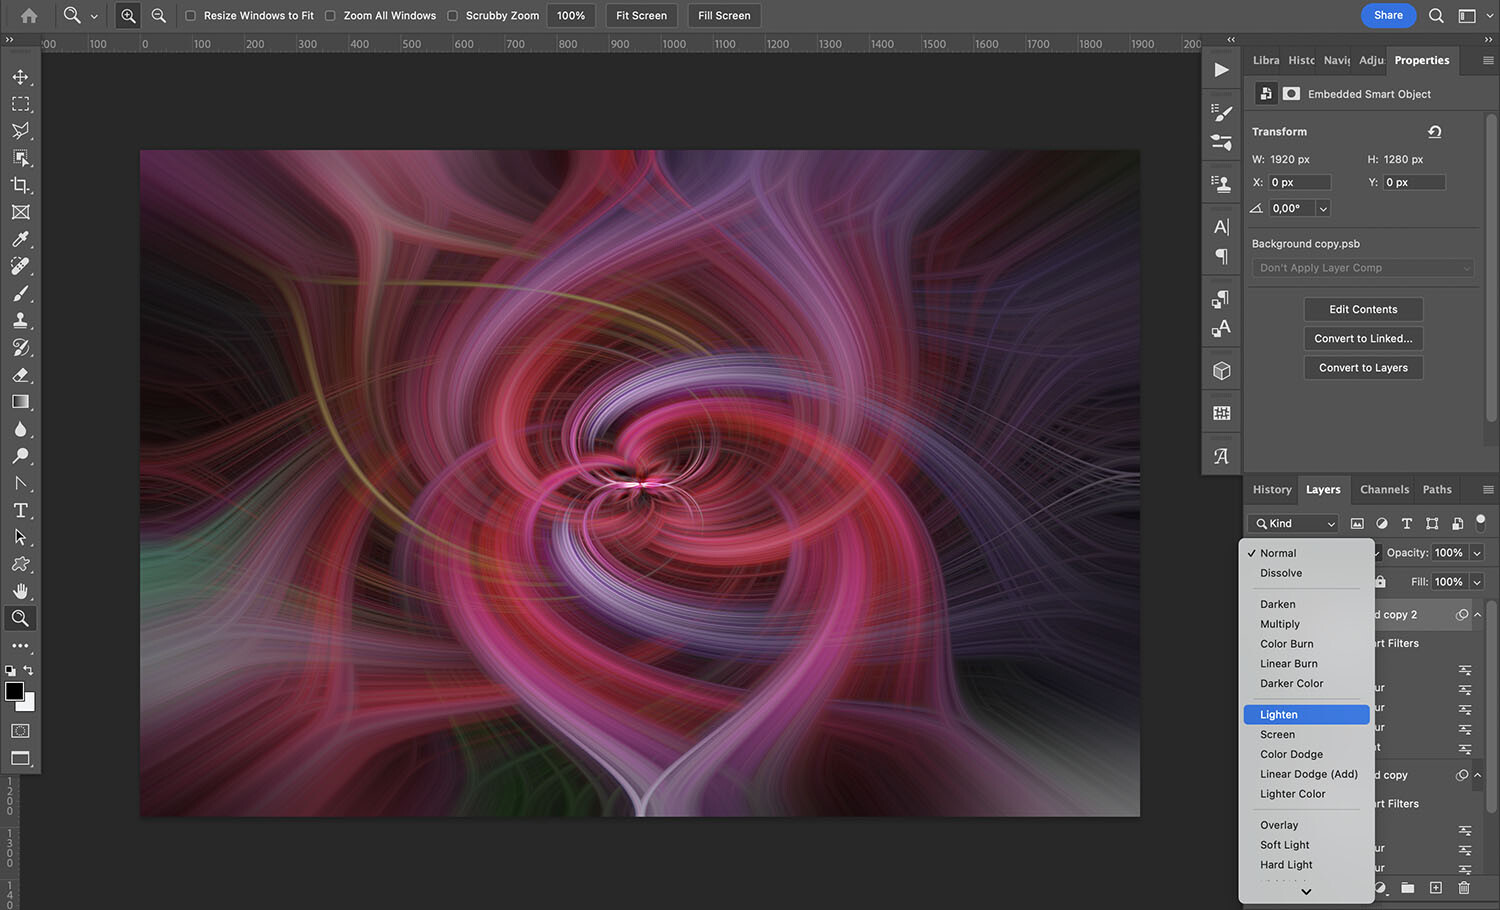1500x910 pixels.
Task: Select Screen blend mode from the list
Action: [1278, 734]
